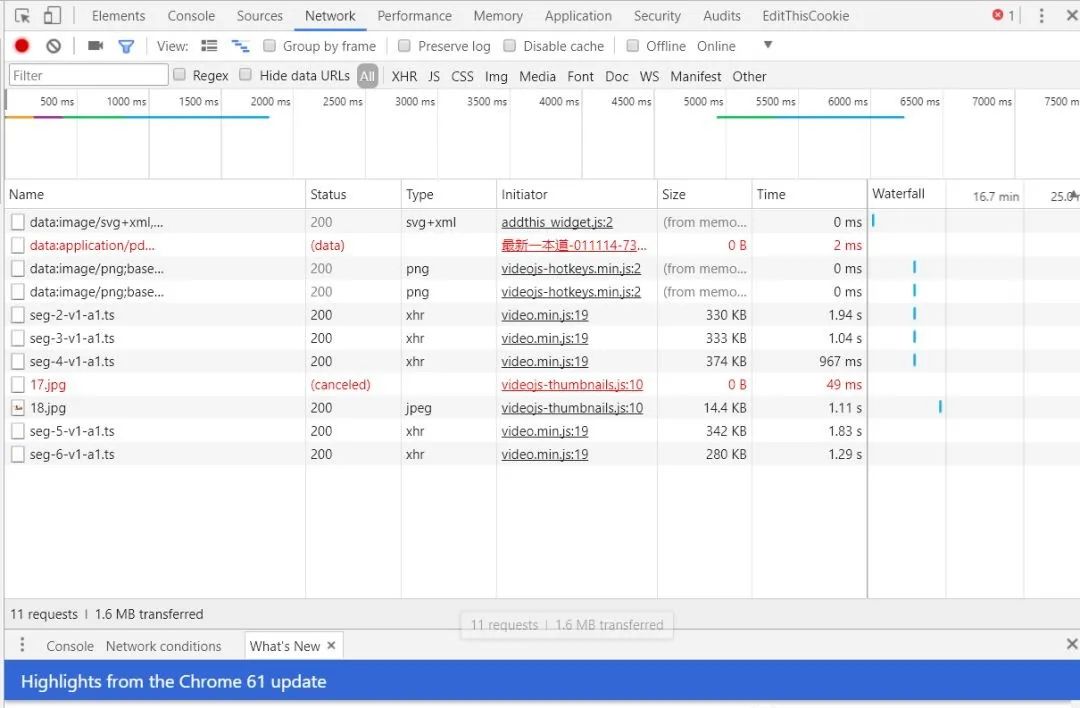The width and height of the screenshot is (1080, 708).
Task: Filter requests by Font
Action: pos(581,76)
